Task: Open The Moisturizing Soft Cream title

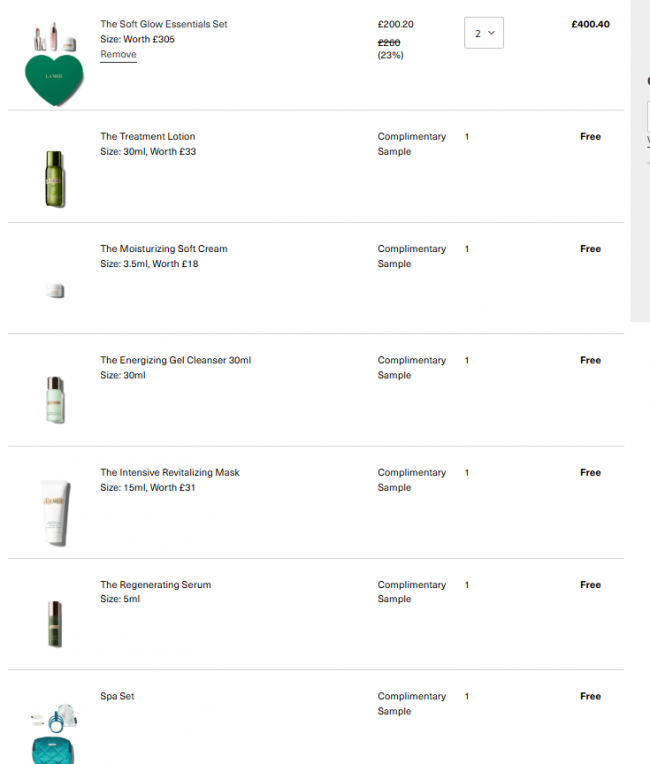Action: (163, 249)
